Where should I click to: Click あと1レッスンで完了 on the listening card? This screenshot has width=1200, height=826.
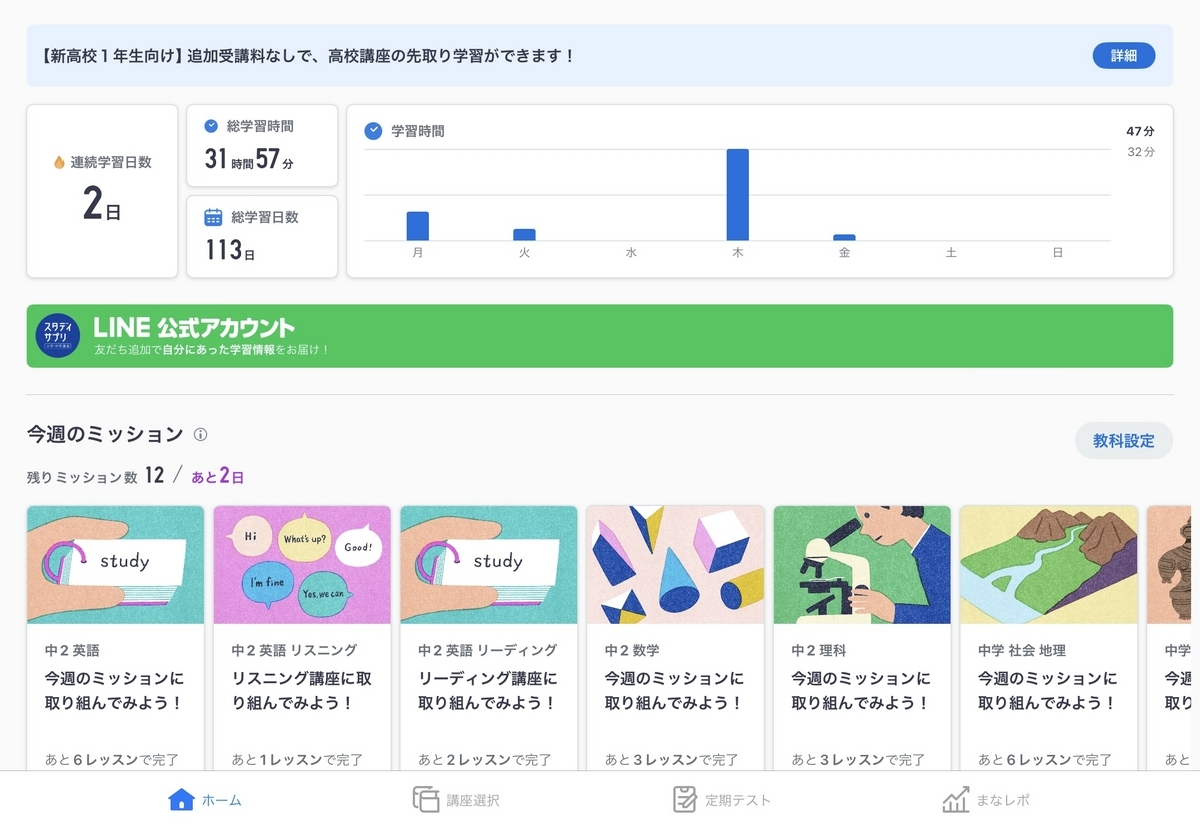tap(297, 760)
